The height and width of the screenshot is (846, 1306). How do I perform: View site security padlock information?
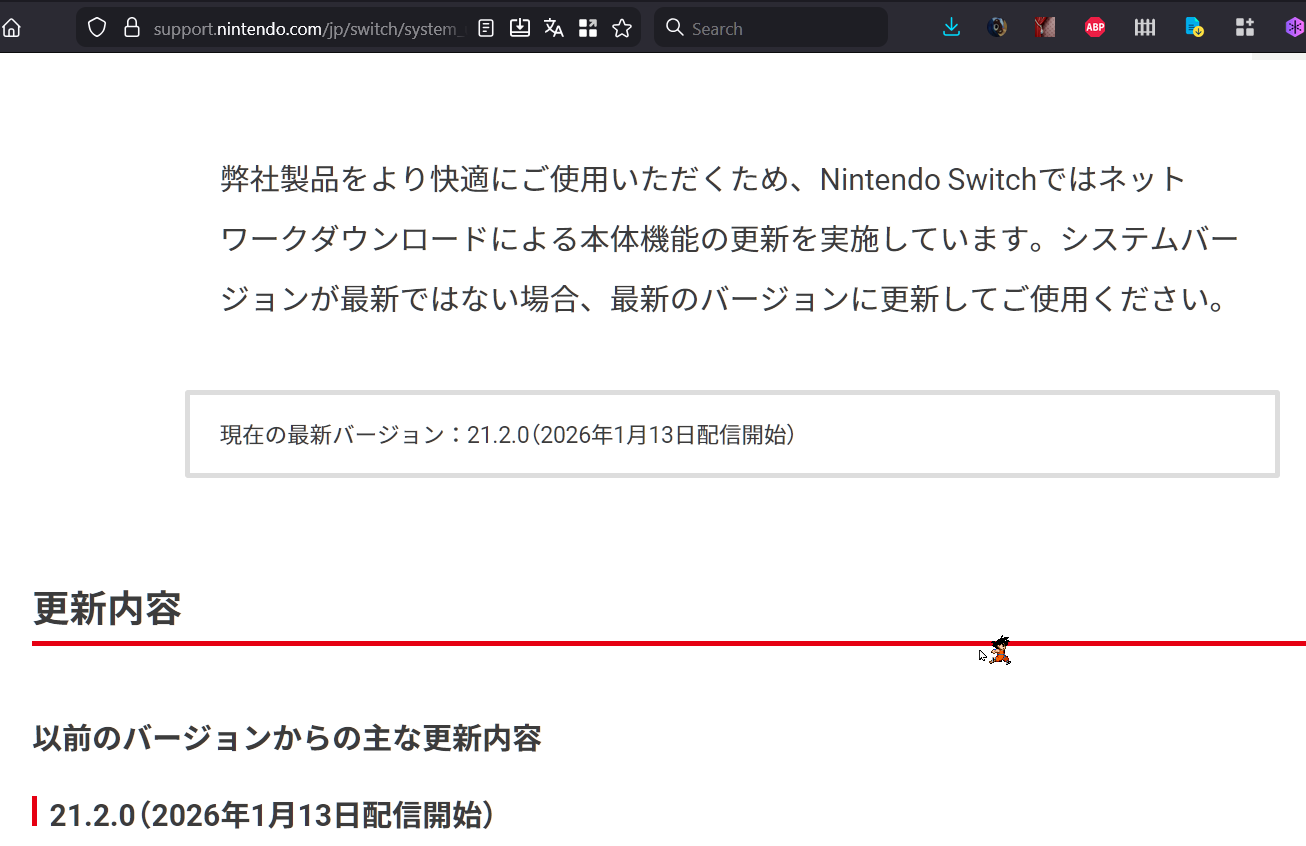click(x=131, y=28)
